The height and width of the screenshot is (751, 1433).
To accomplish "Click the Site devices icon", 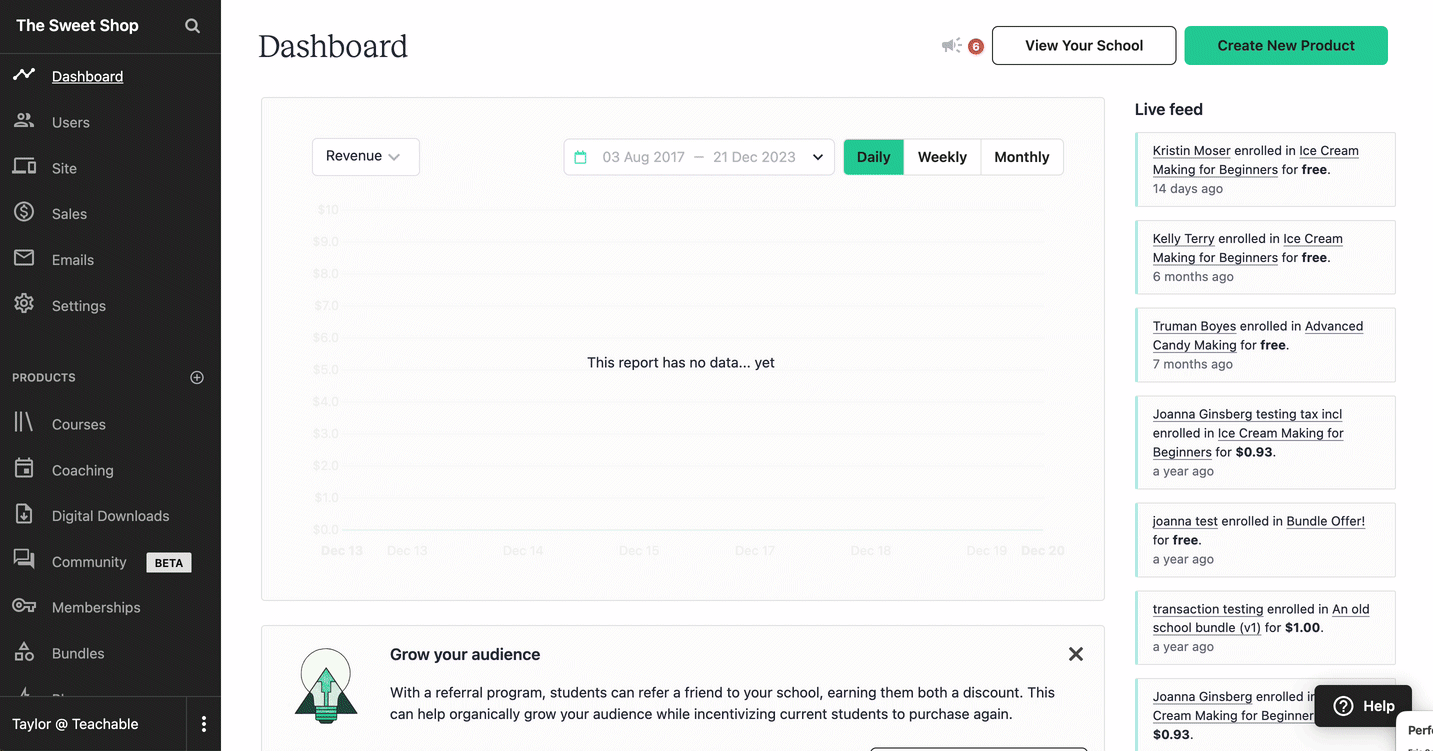I will coord(24,167).
